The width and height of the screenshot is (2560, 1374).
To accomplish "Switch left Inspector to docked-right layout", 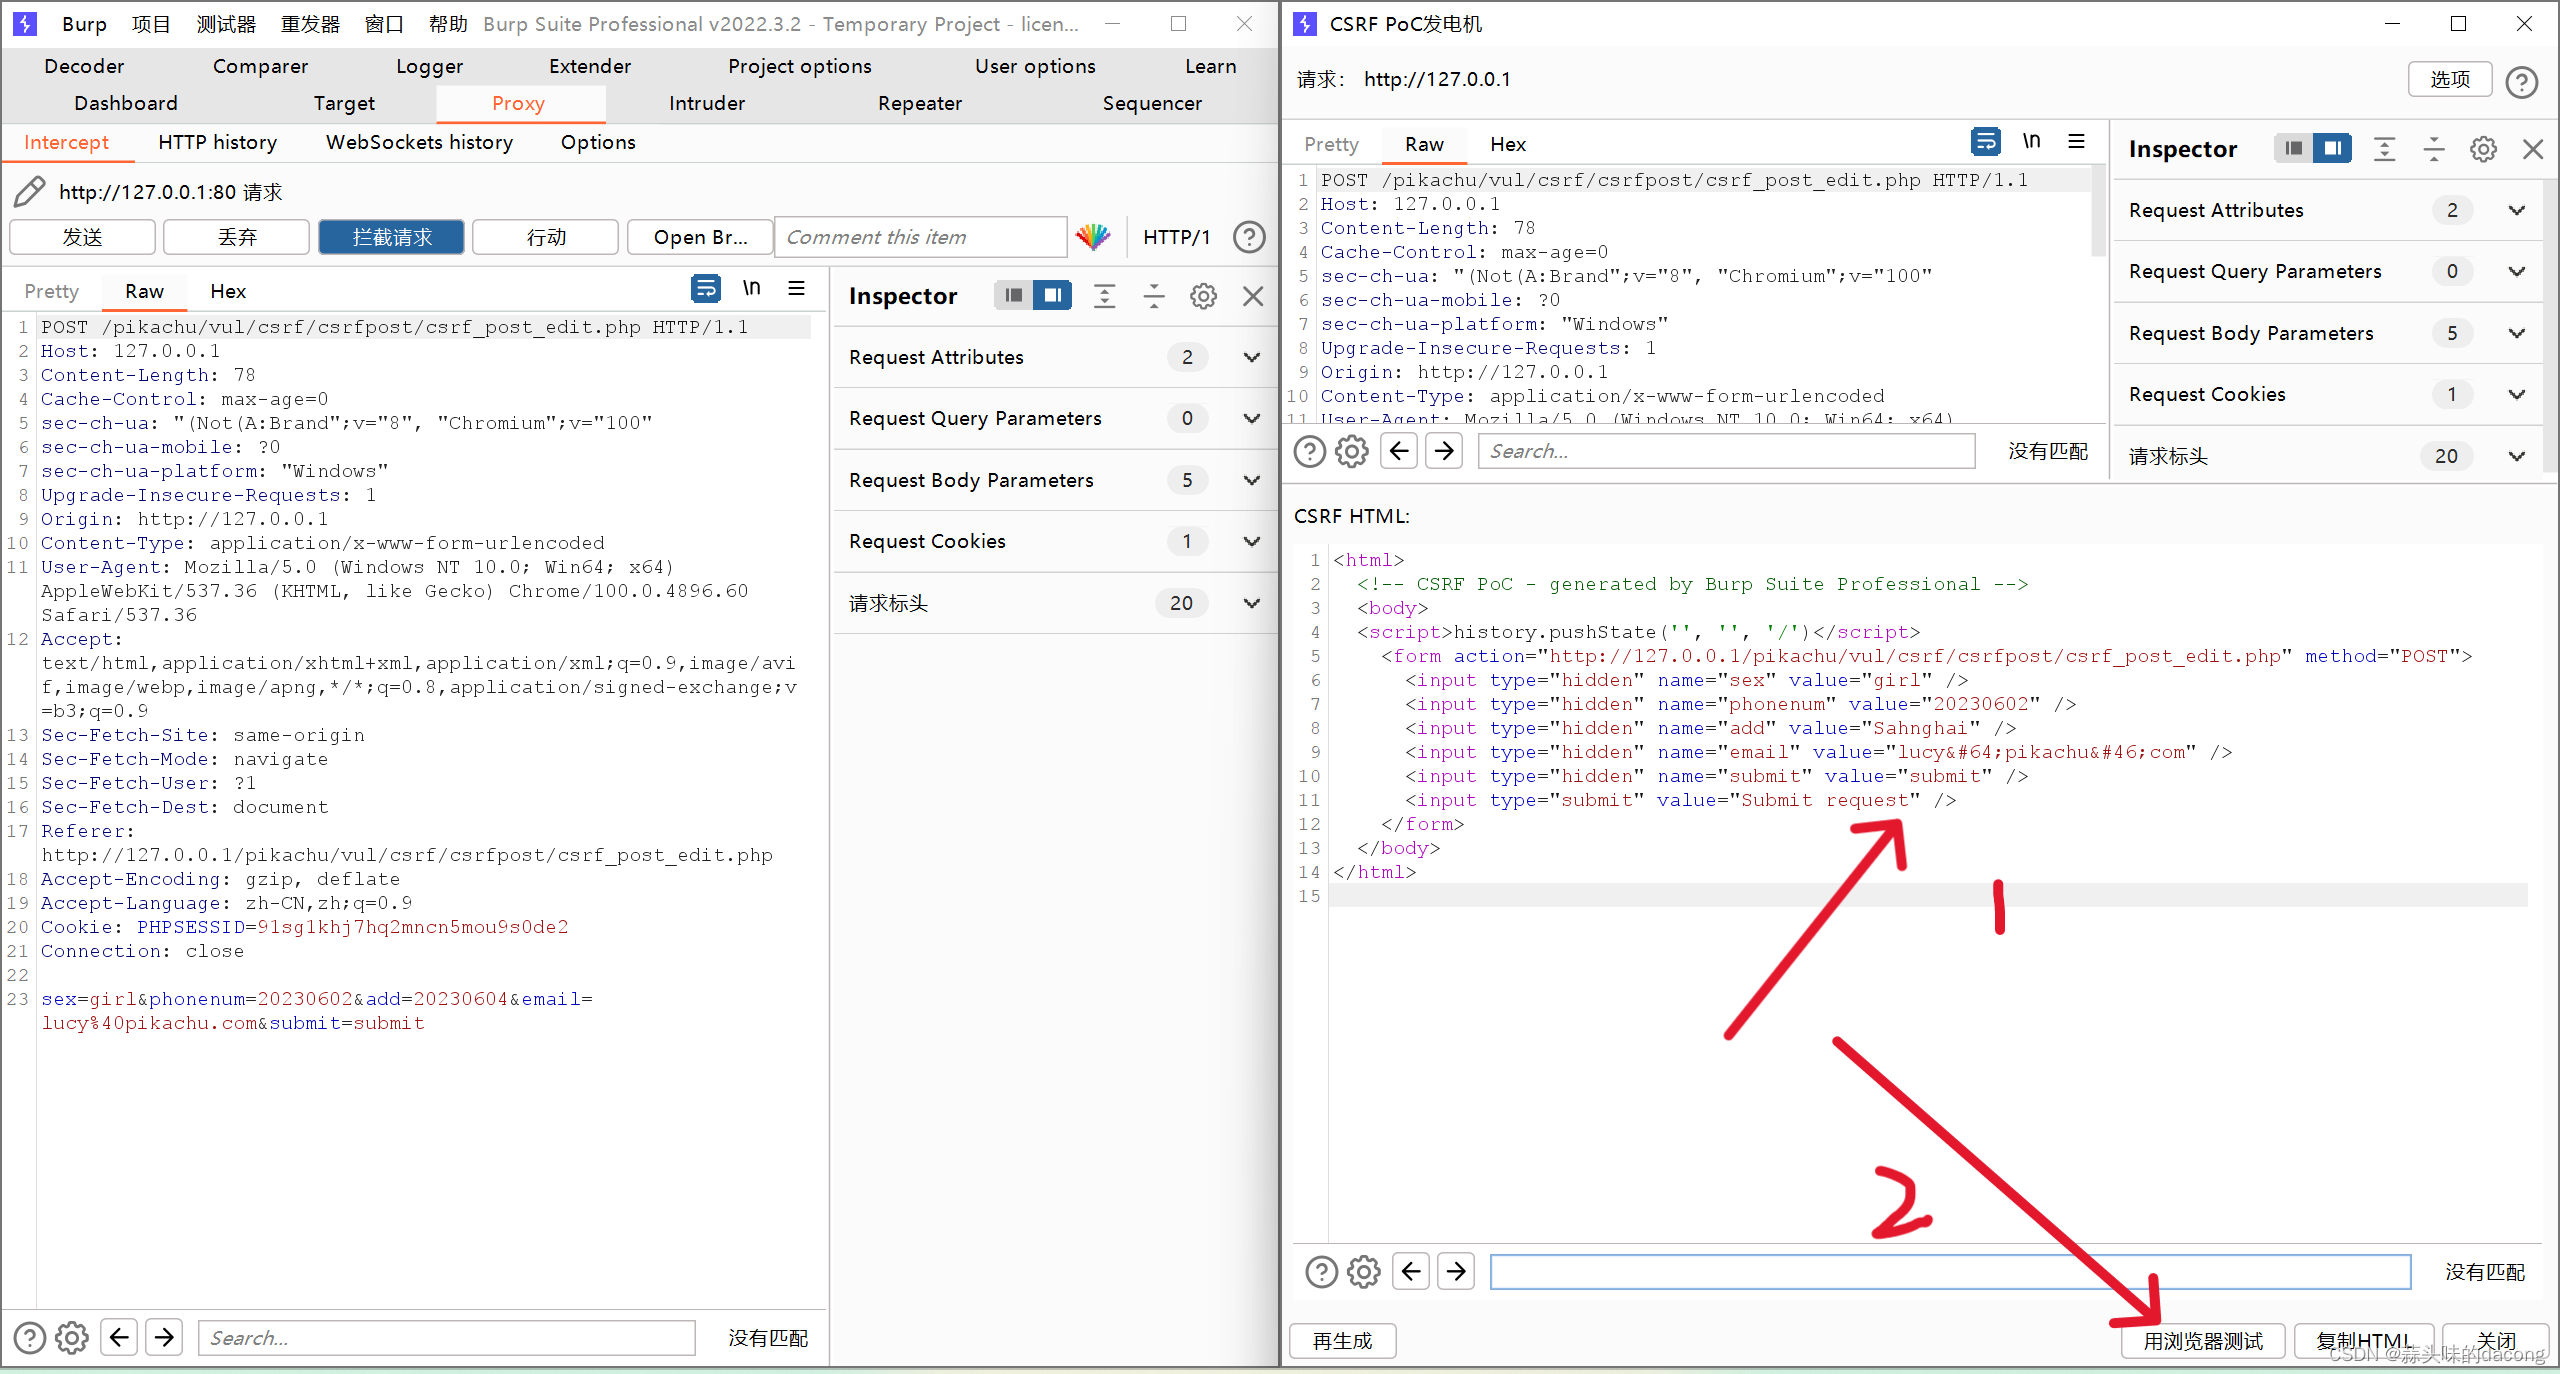I will tap(1052, 295).
